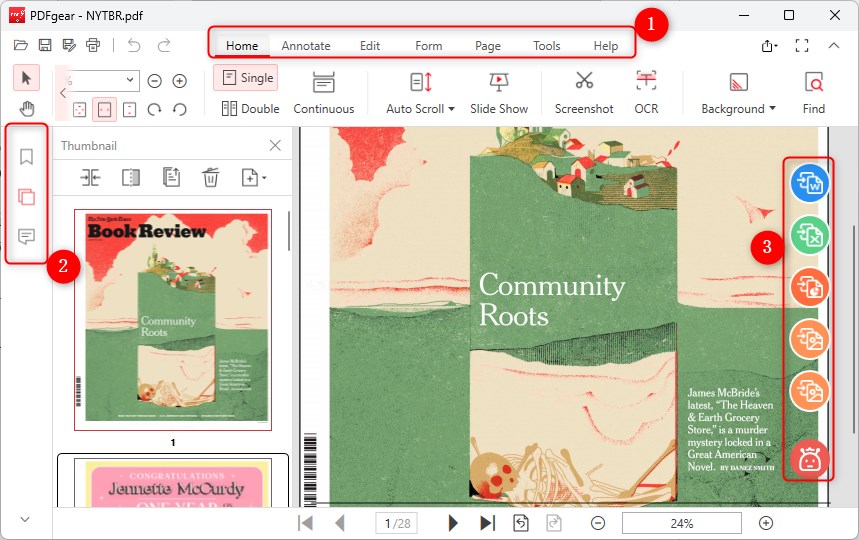Show the Thumbnail pages side panel icon
The height and width of the screenshot is (540, 859).
pos(26,197)
